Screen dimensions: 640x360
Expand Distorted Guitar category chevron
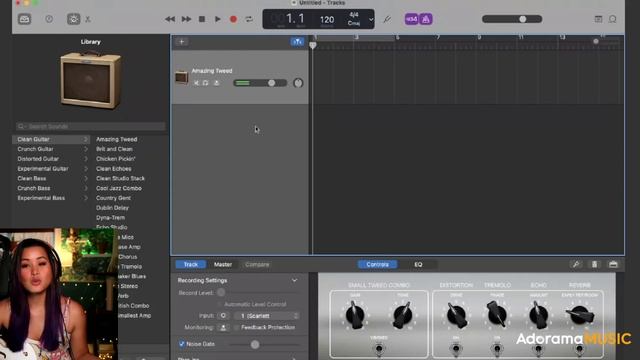click(x=86, y=159)
